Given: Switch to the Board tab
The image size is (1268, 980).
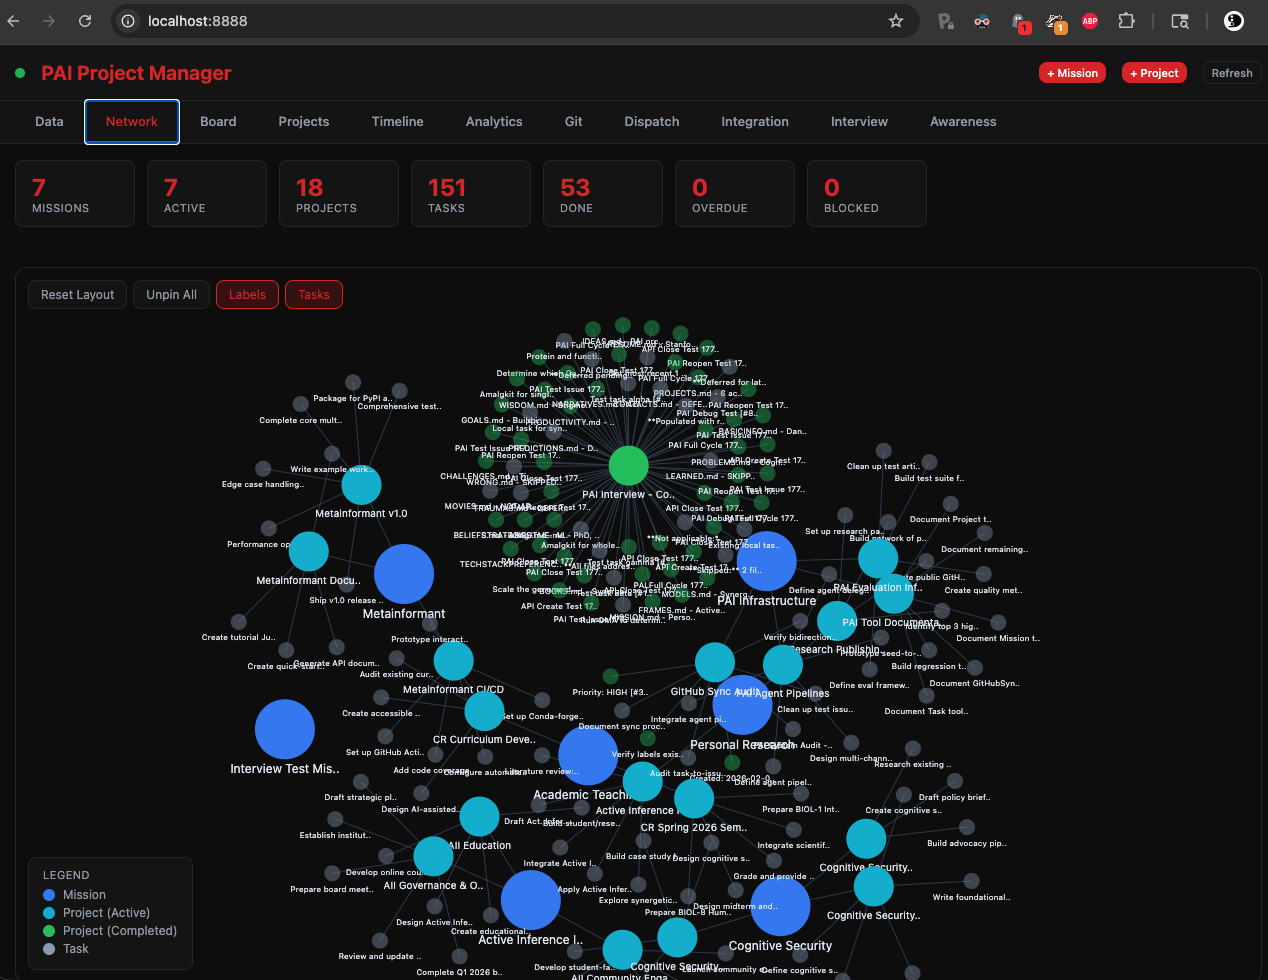Looking at the screenshot, I should point(218,122).
